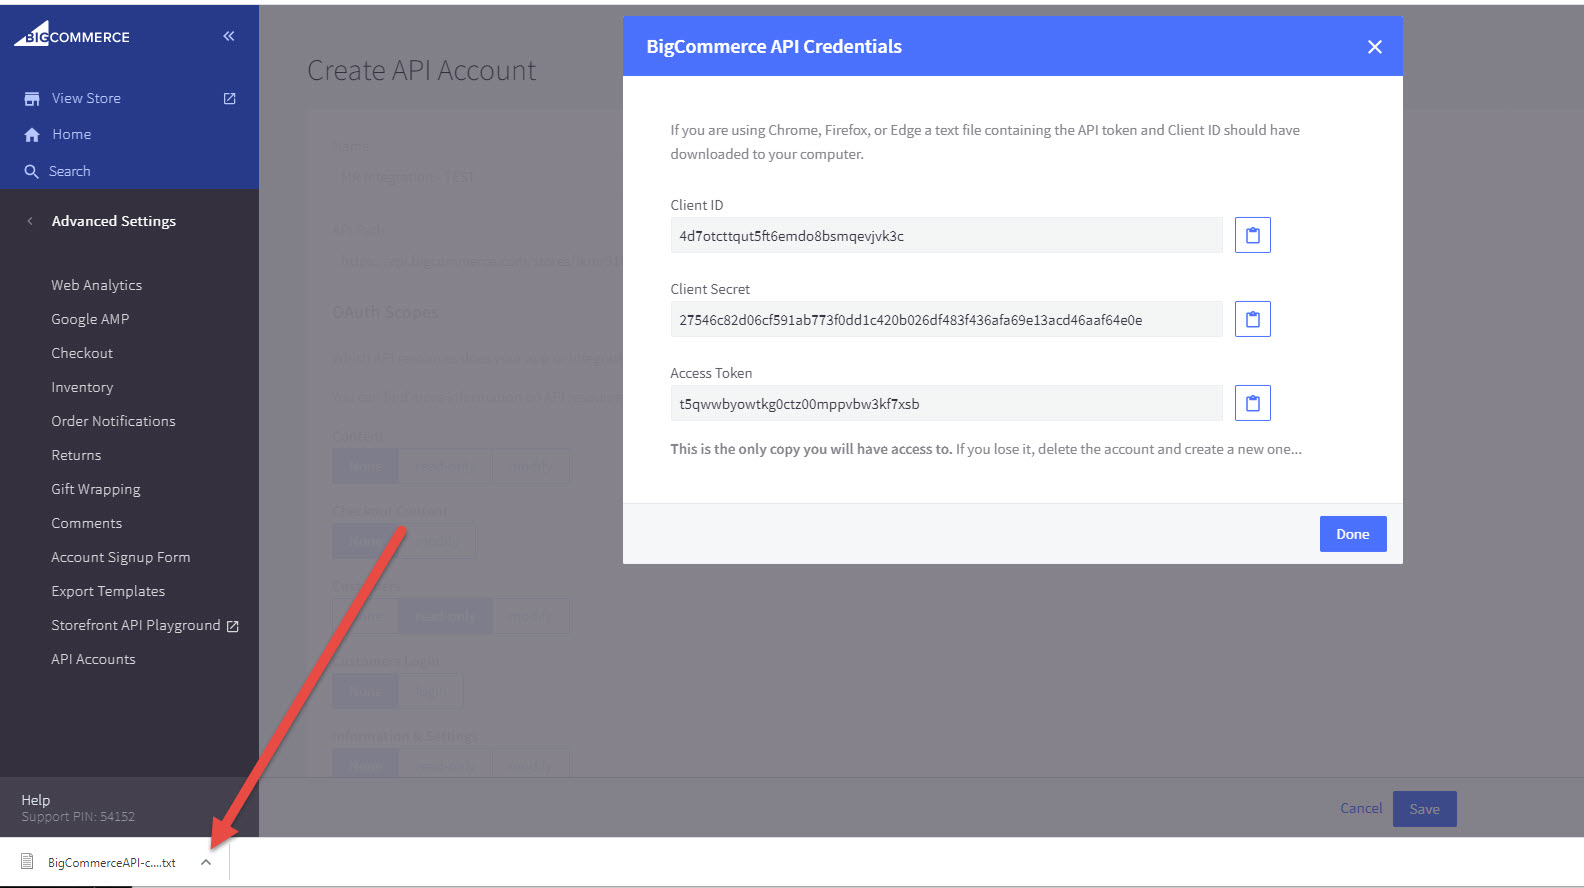Click 'BigCommerce API Credentials' dialog title
The image size is (1584, 888).
[x=774, y=46]
